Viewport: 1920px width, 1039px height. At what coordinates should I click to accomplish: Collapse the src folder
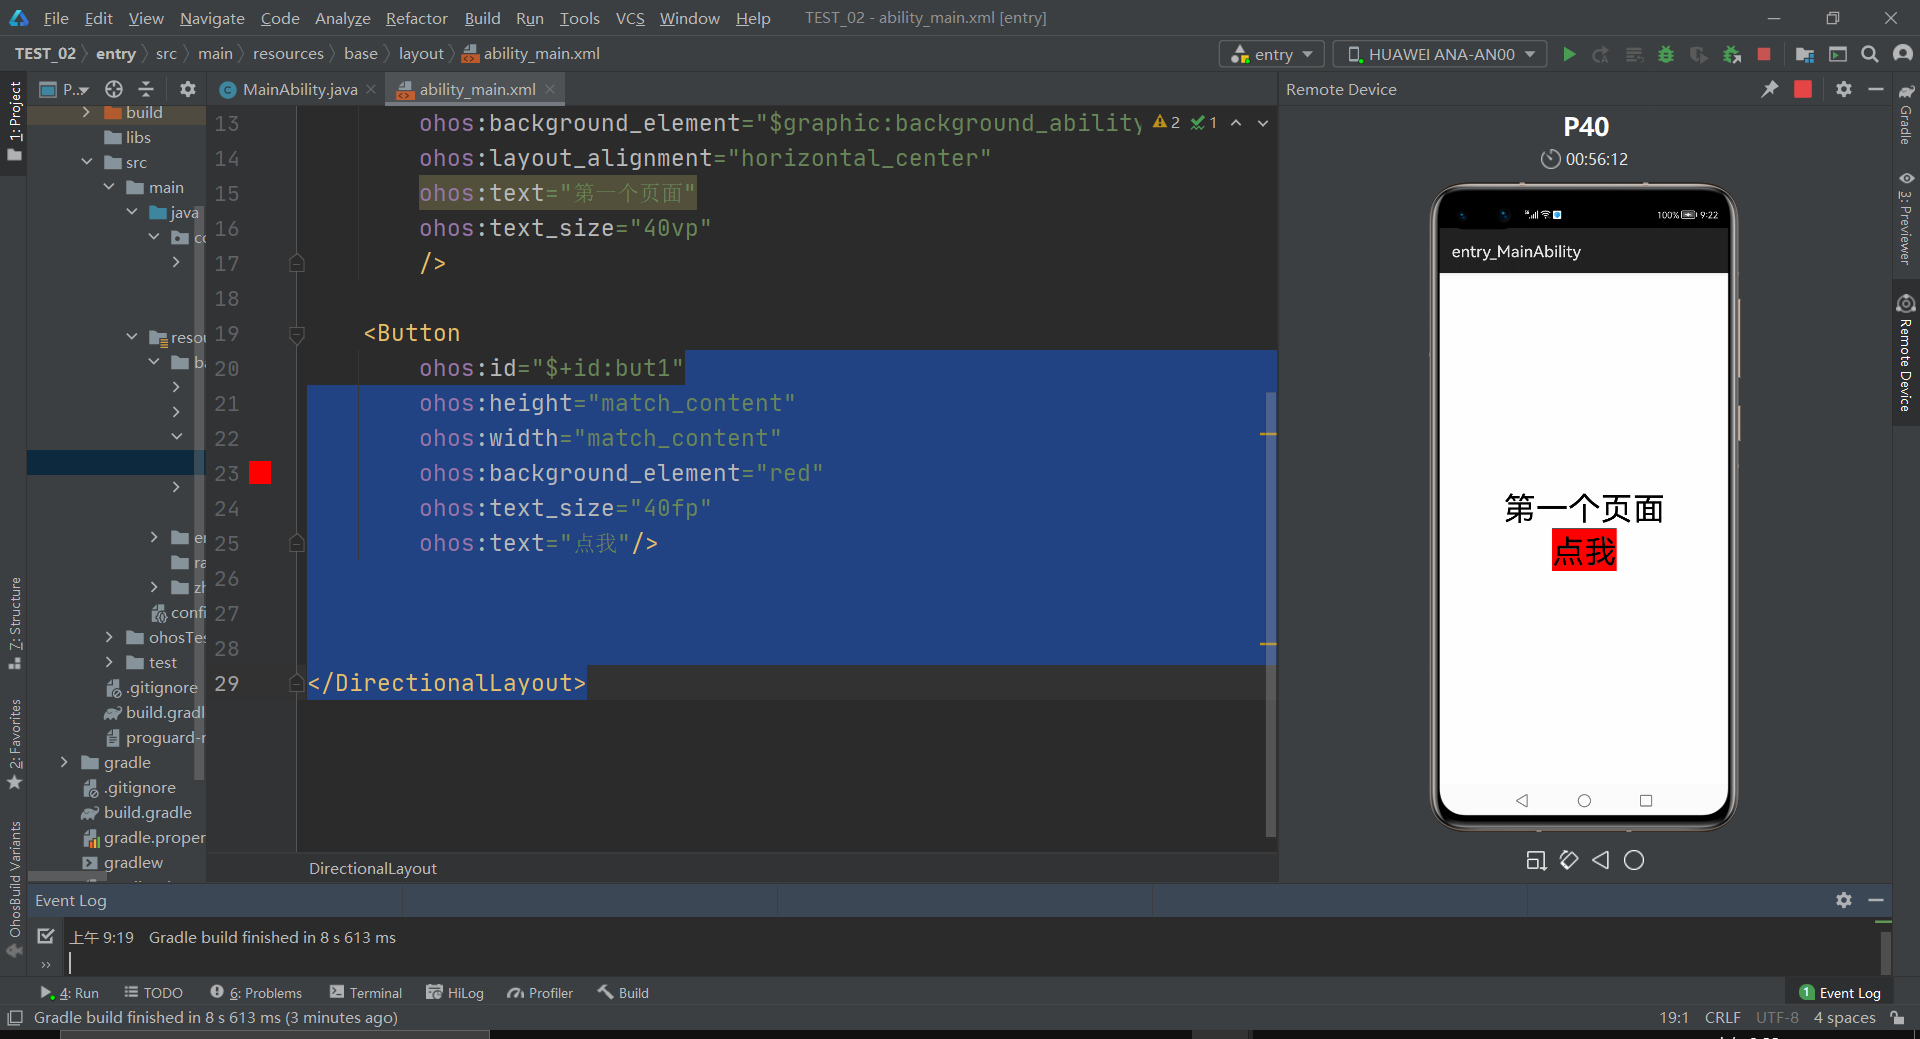(x=86, y=162)
